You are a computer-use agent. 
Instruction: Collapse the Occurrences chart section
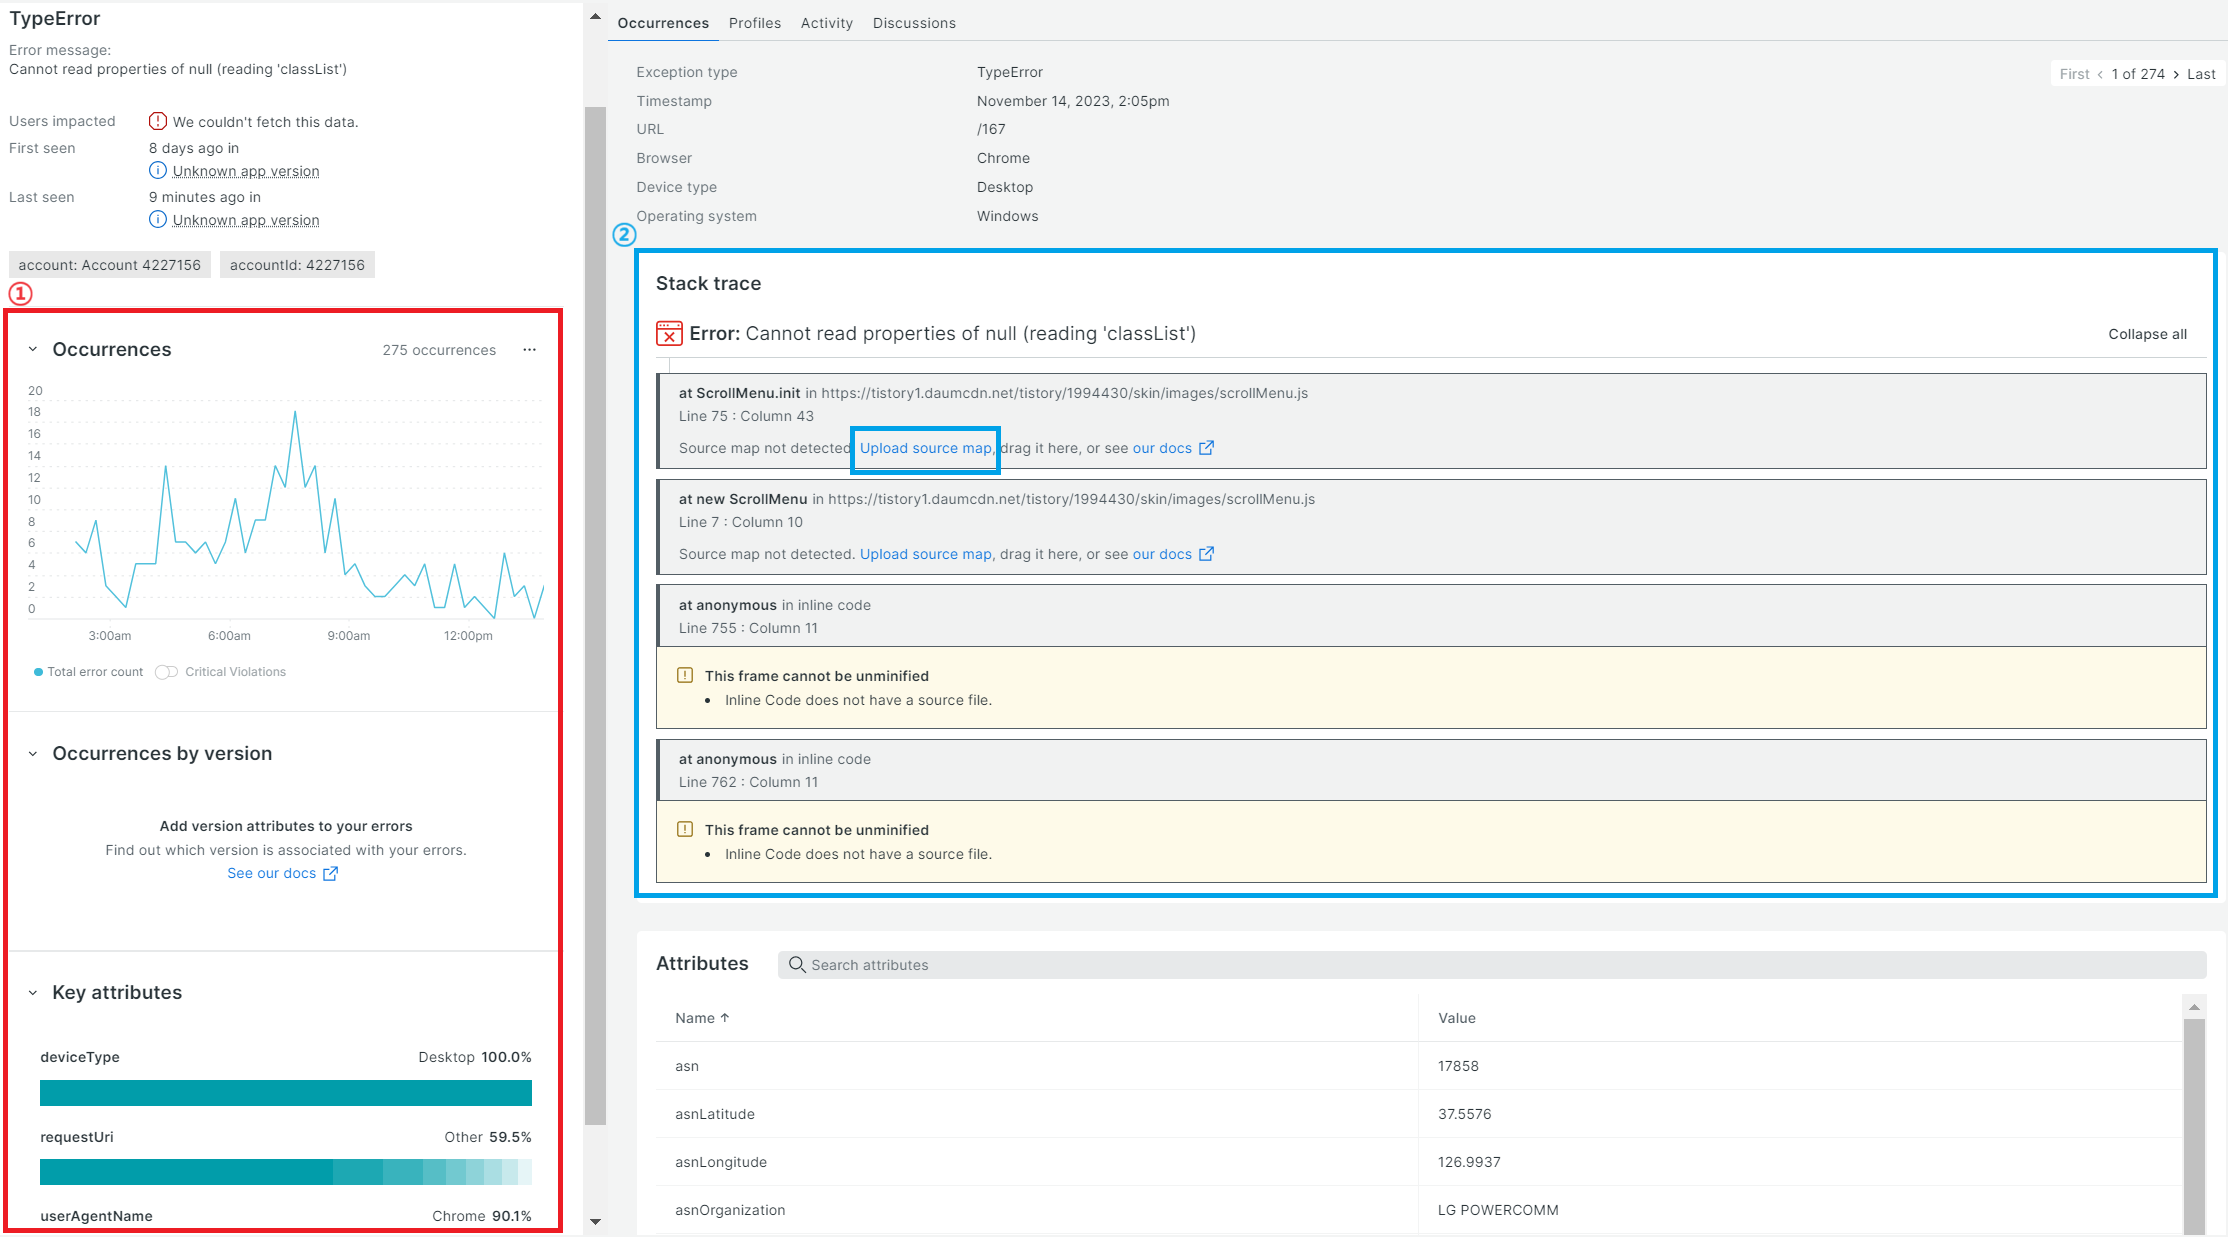point(33,350)
